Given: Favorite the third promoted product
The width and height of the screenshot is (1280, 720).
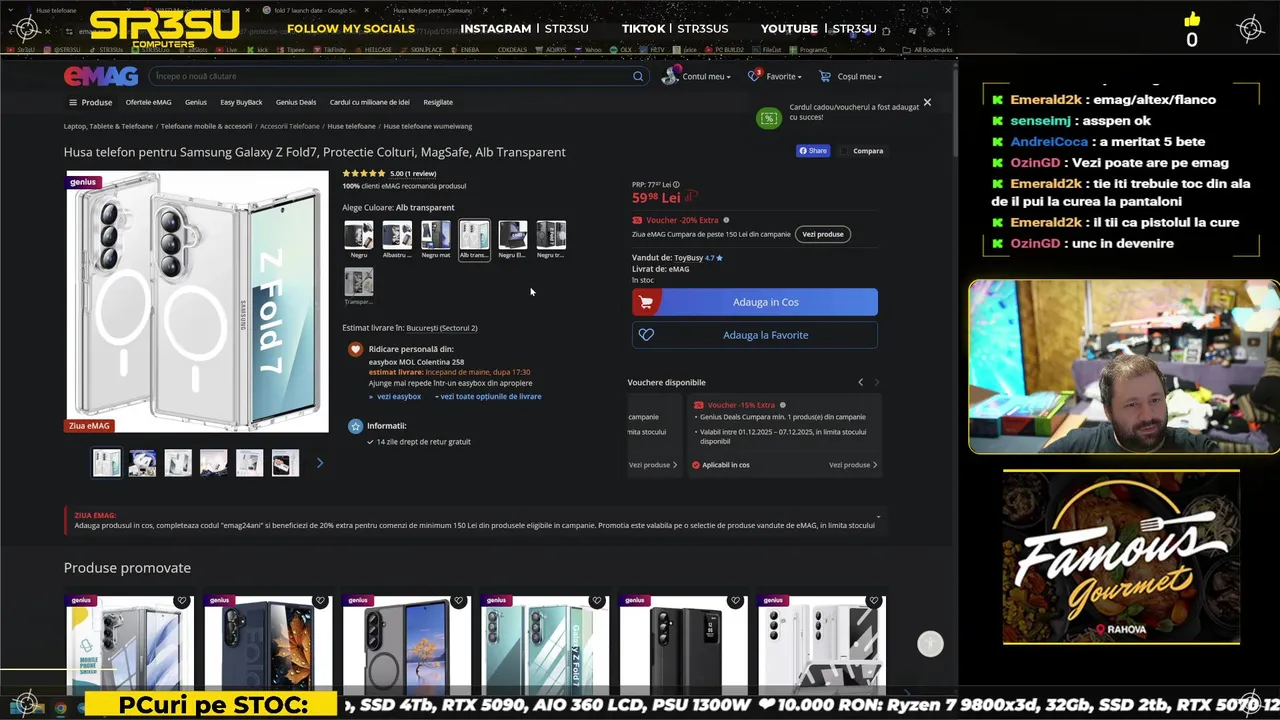Looking at the screenshot, I should point(458,601).
